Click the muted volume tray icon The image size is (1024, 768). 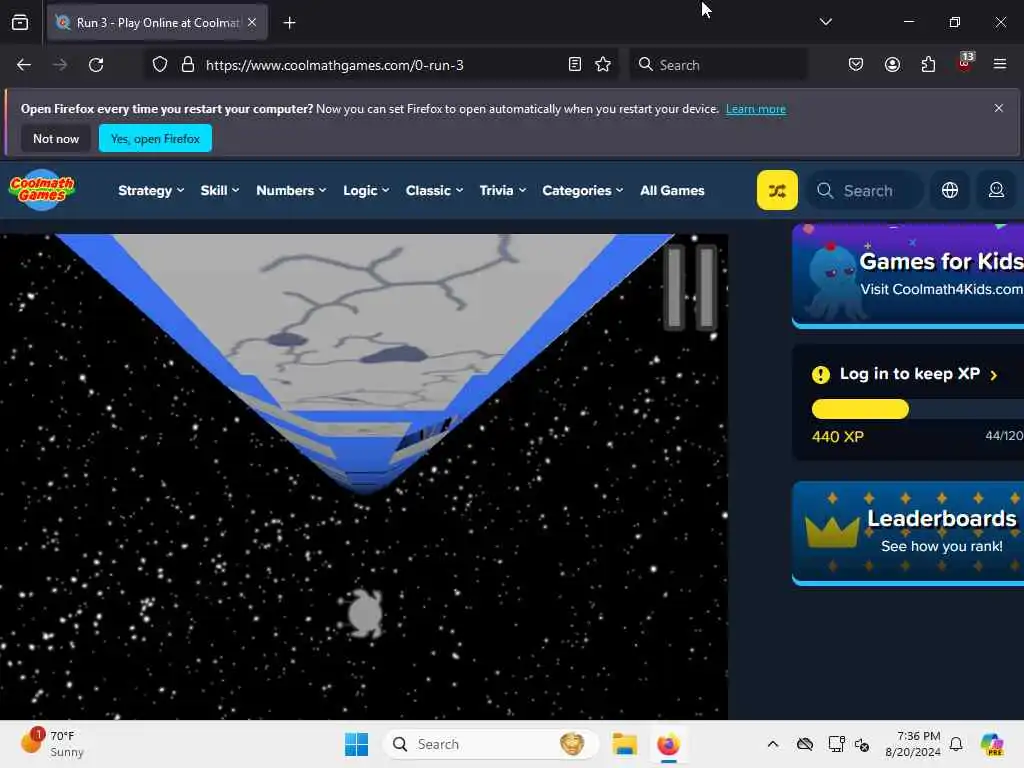coord(862,744)
